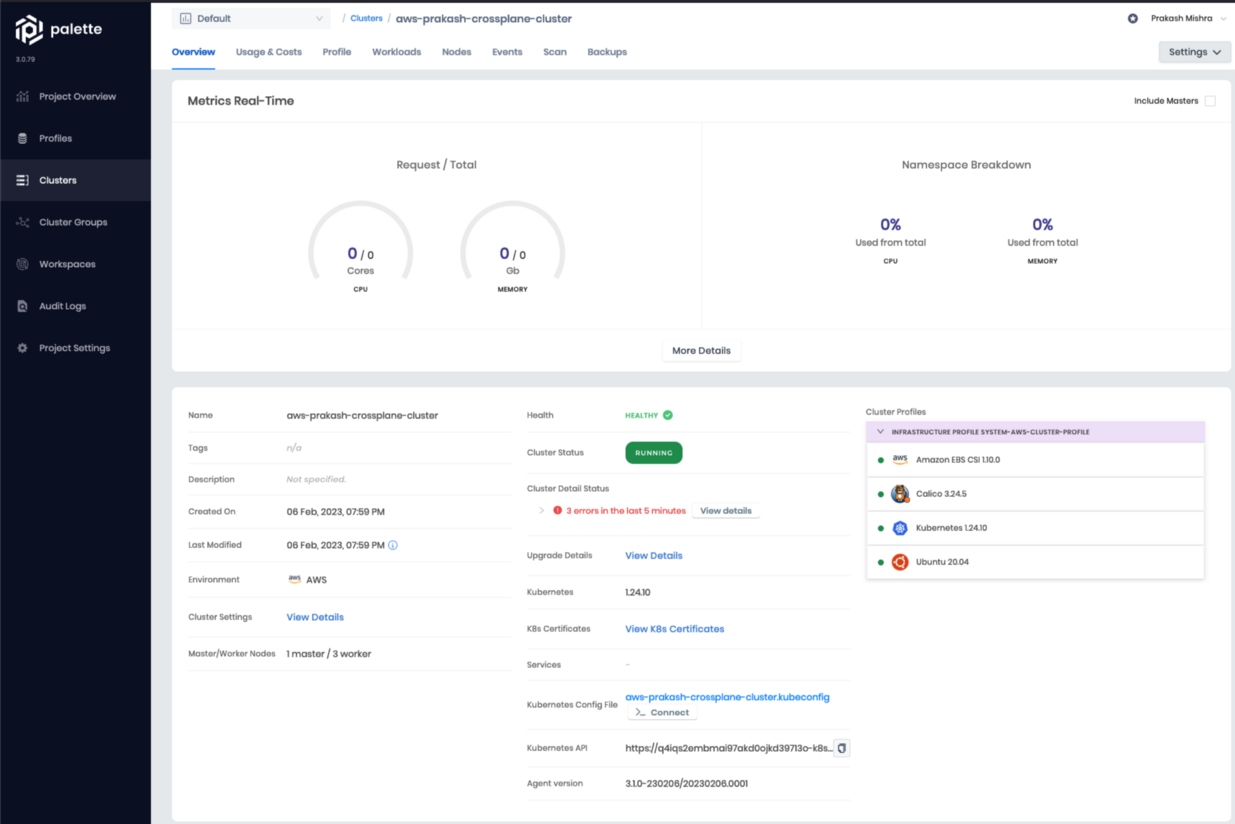Enable the Include Masters checkbox
This screenshot has width=1235, height=824.
tap(1208, 101)
